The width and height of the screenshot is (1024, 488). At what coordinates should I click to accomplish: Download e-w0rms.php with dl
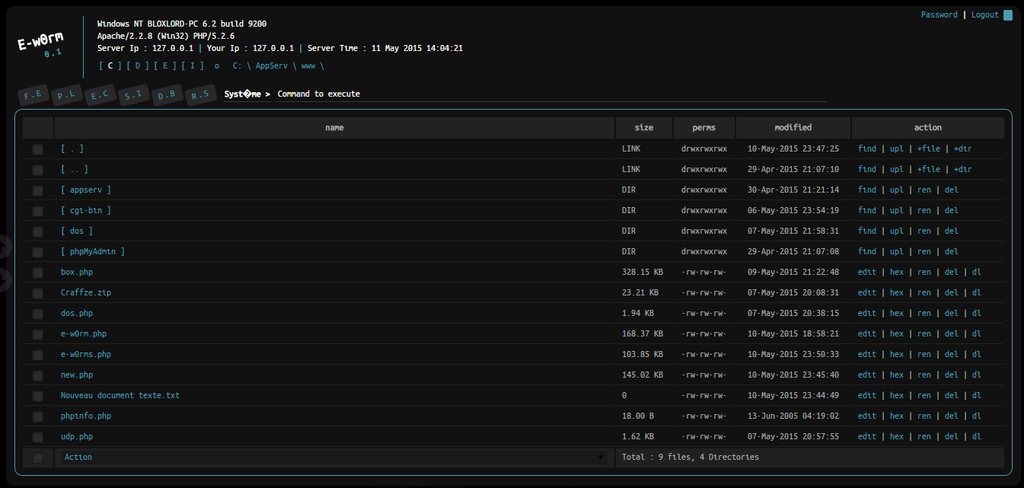coord(976,354)
